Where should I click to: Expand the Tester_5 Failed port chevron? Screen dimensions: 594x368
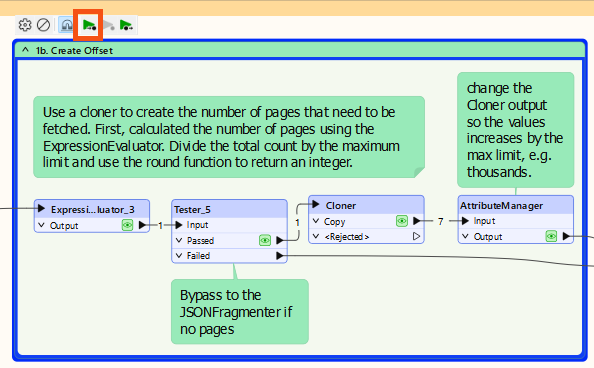[x=179, y=255]
